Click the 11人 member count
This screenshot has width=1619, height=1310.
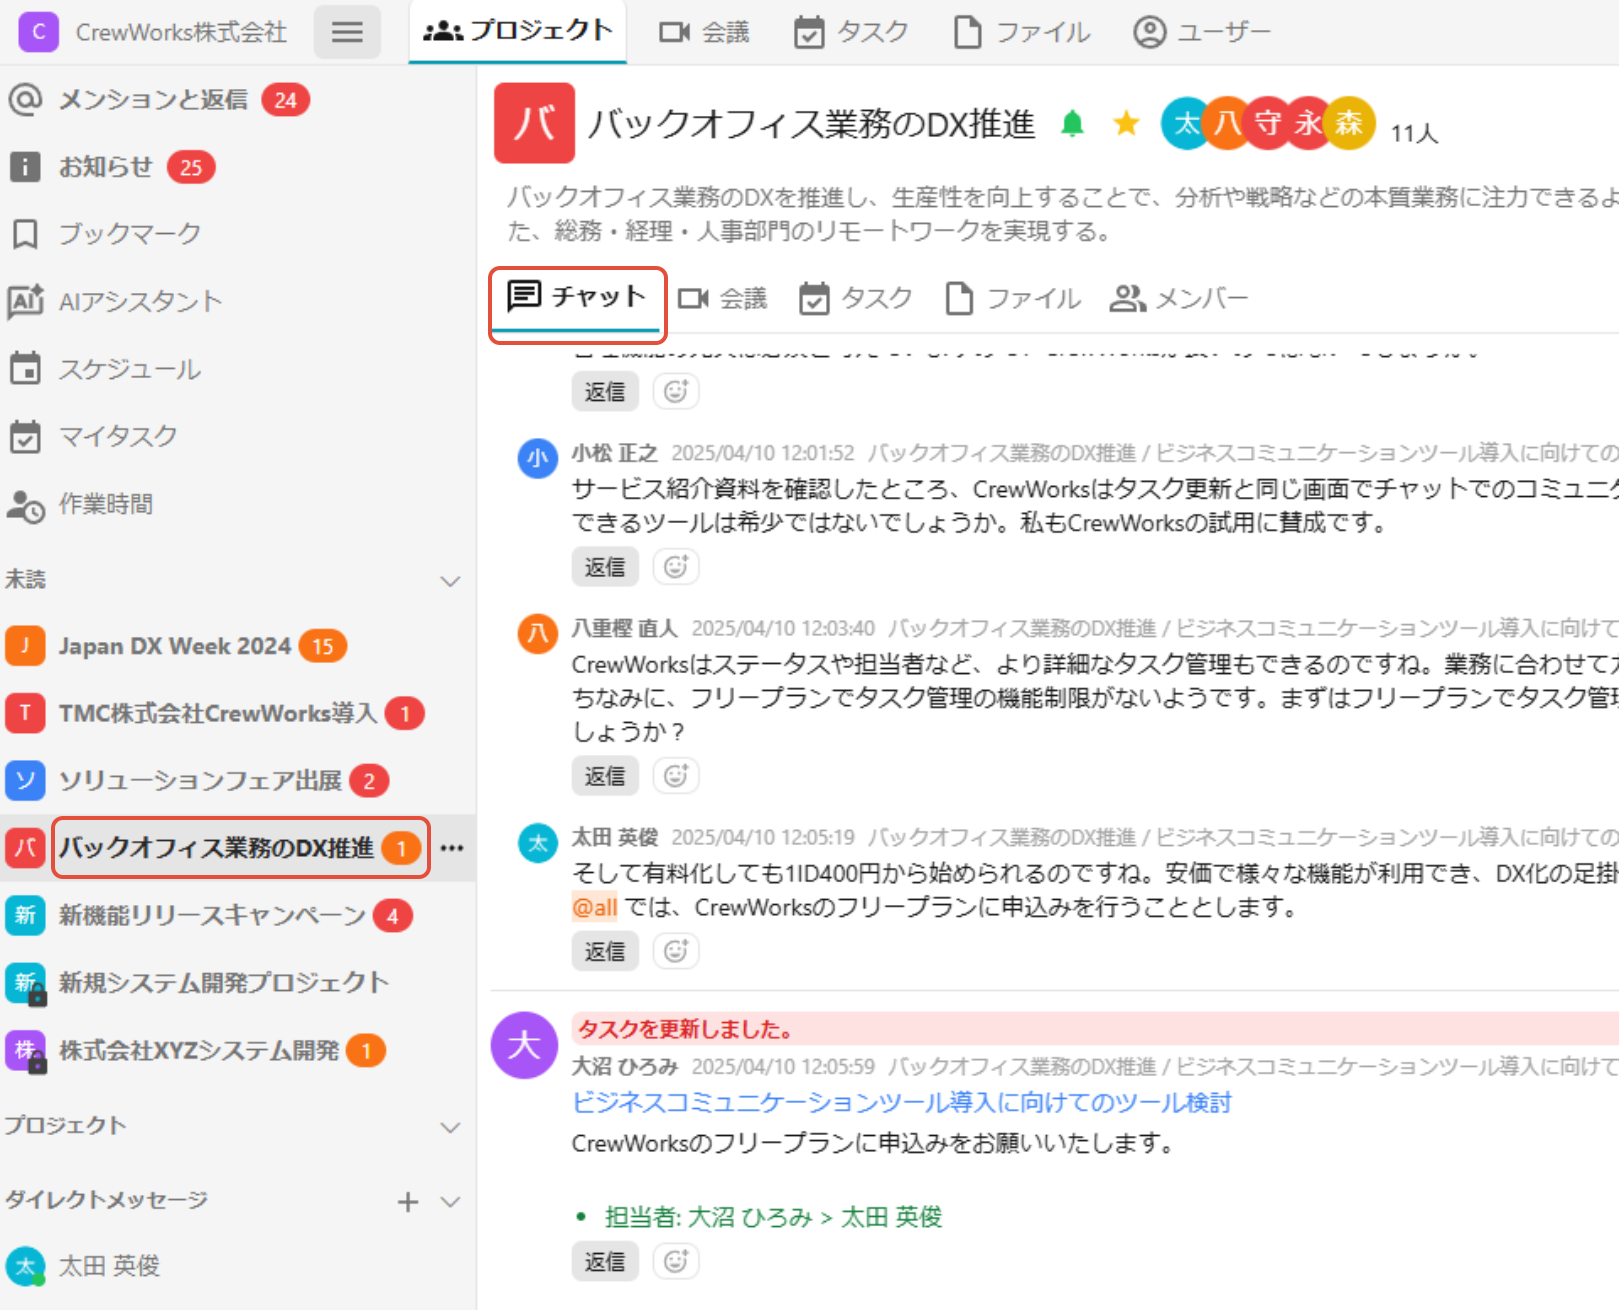[x=1414, y=133]
